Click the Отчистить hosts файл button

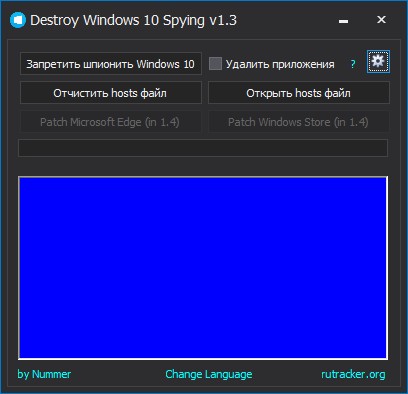tap(111, 93)
